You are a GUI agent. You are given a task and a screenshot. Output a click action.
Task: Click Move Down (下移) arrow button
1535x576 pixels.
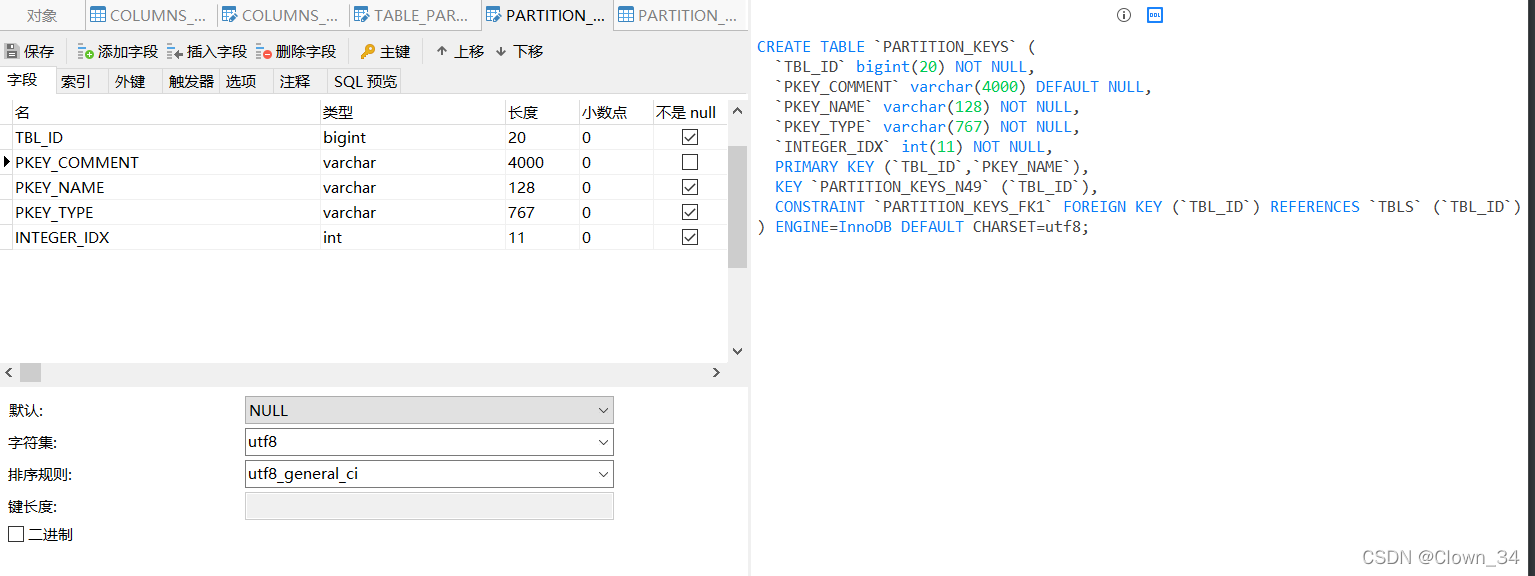[519, 51]
